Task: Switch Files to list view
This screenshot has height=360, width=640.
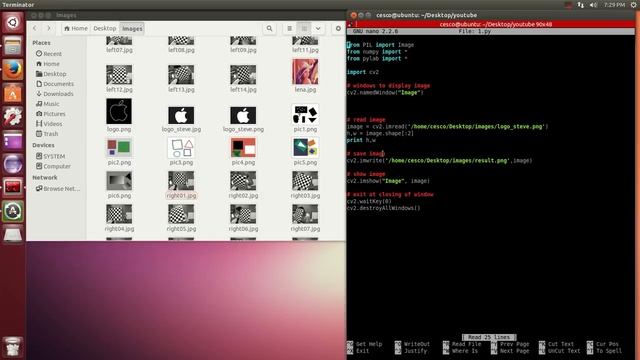Action: pyautogui.click(x=289, y=29)
